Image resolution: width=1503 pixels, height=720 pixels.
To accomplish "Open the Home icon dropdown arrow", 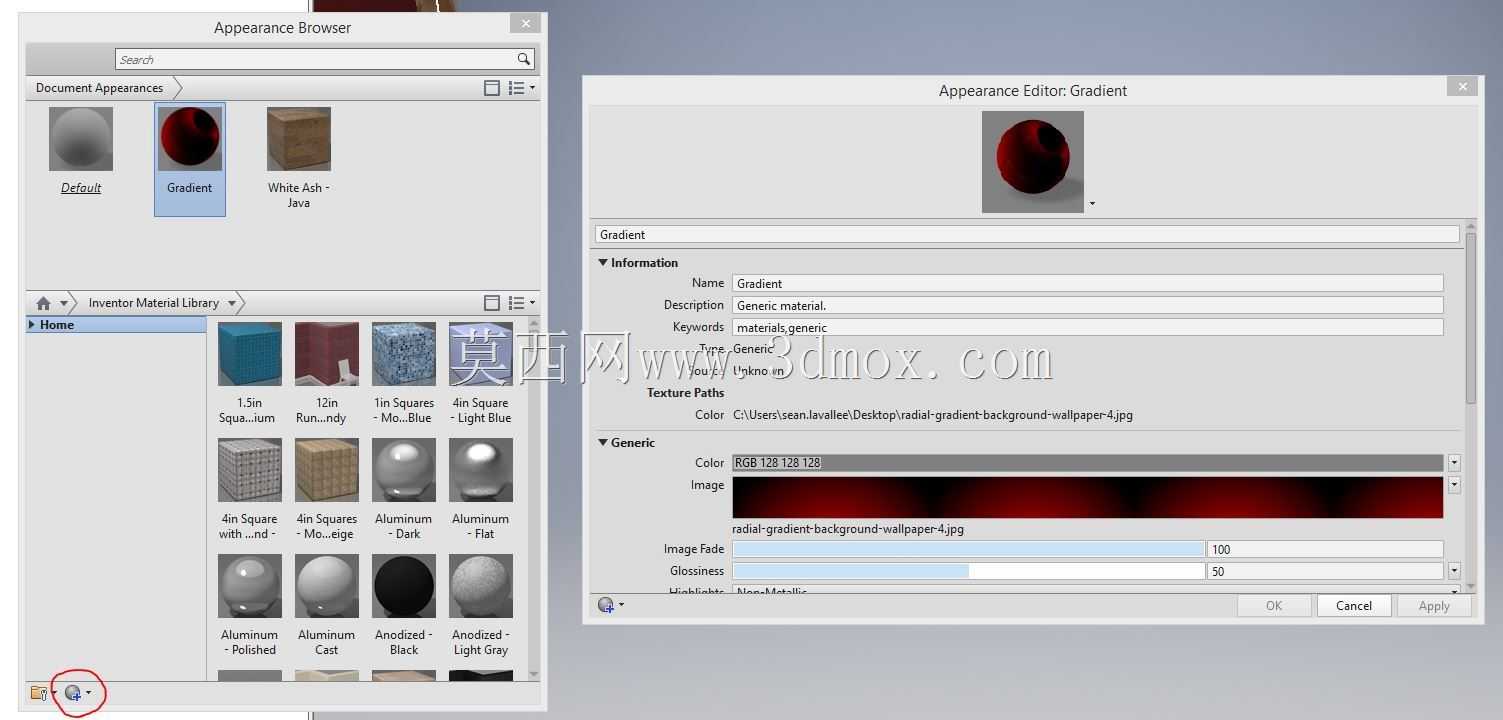I will coord(63,303).
